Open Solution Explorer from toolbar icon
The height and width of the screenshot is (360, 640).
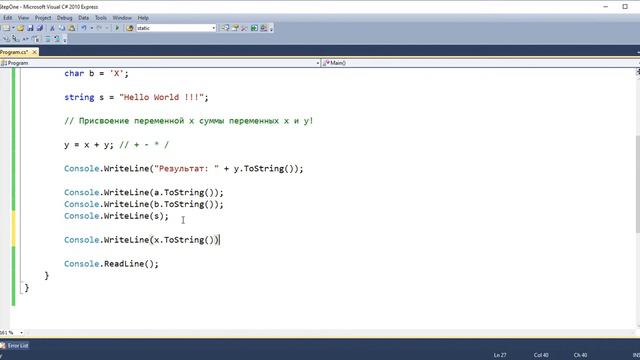(225, 28)
